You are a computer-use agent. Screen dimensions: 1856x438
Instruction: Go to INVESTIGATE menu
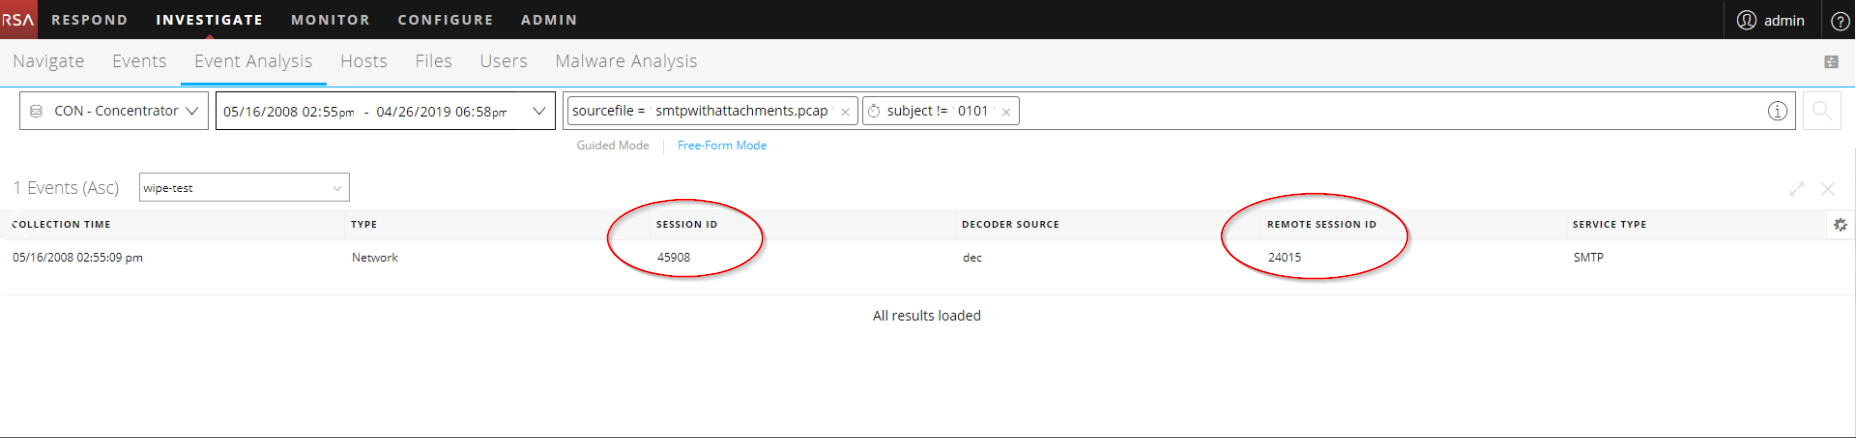point(209,20)
